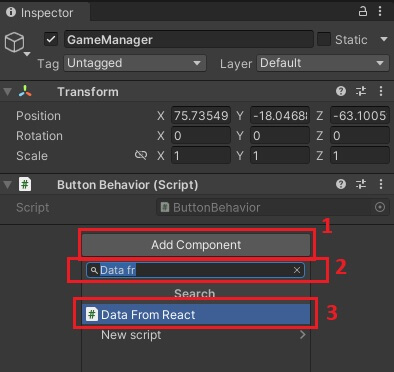Toggle the constrained proportions link on Scale

pyautogui.click(x=141, y=155)
